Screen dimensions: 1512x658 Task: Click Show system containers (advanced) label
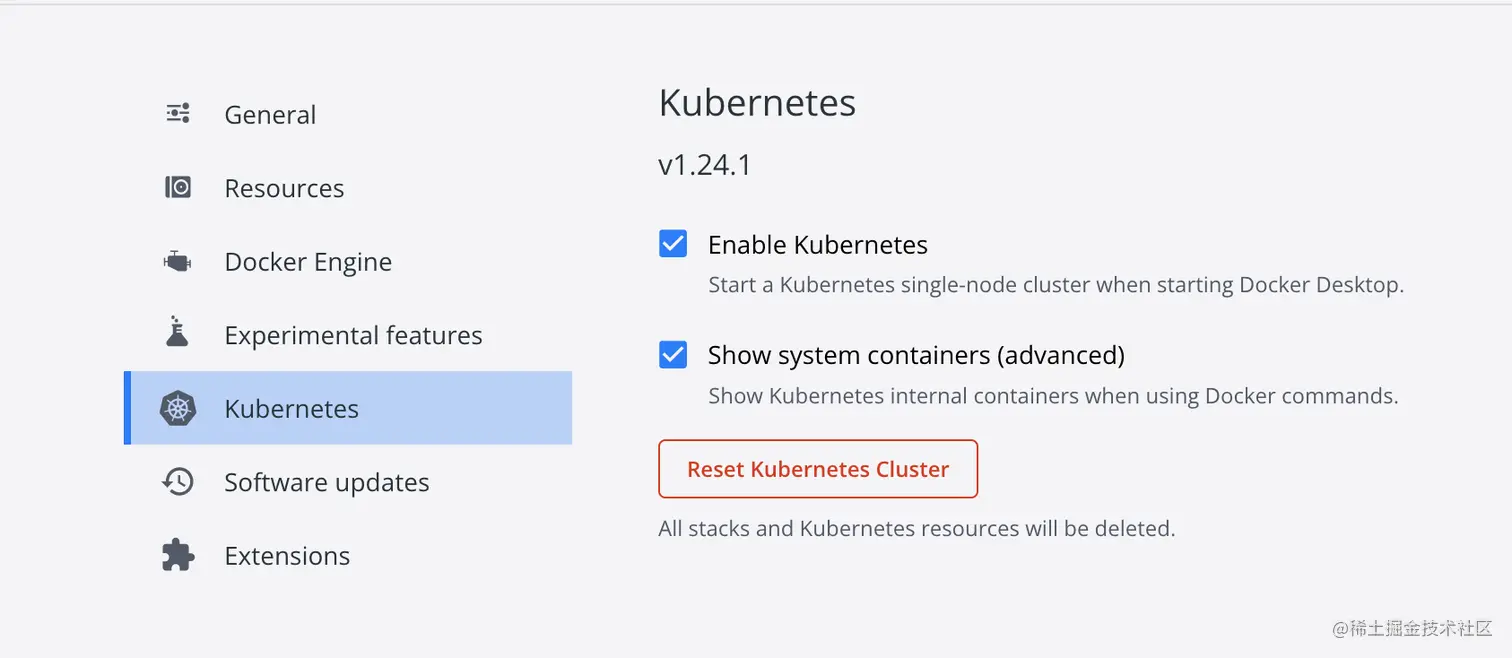(x=916, y=355)
